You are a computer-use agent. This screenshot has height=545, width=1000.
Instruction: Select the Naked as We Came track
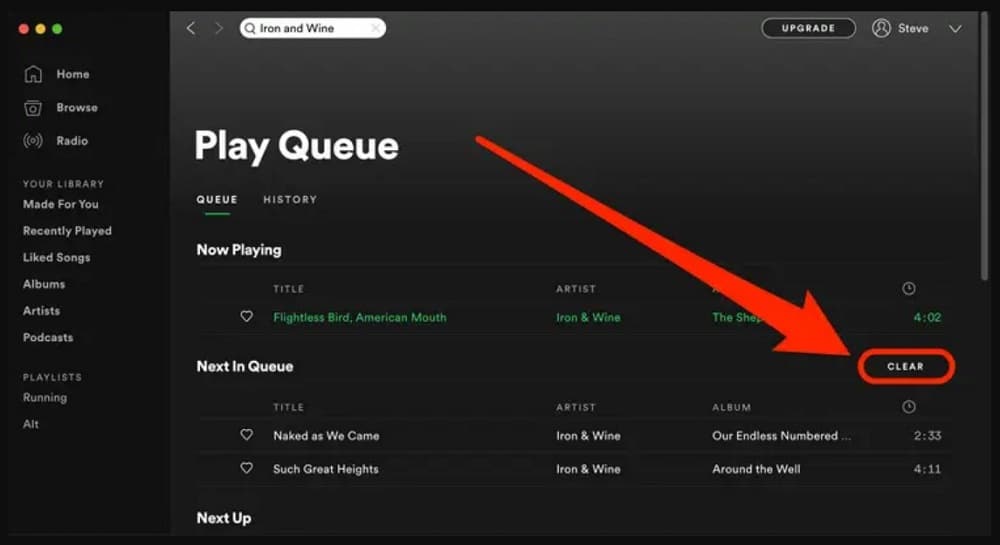326,436
